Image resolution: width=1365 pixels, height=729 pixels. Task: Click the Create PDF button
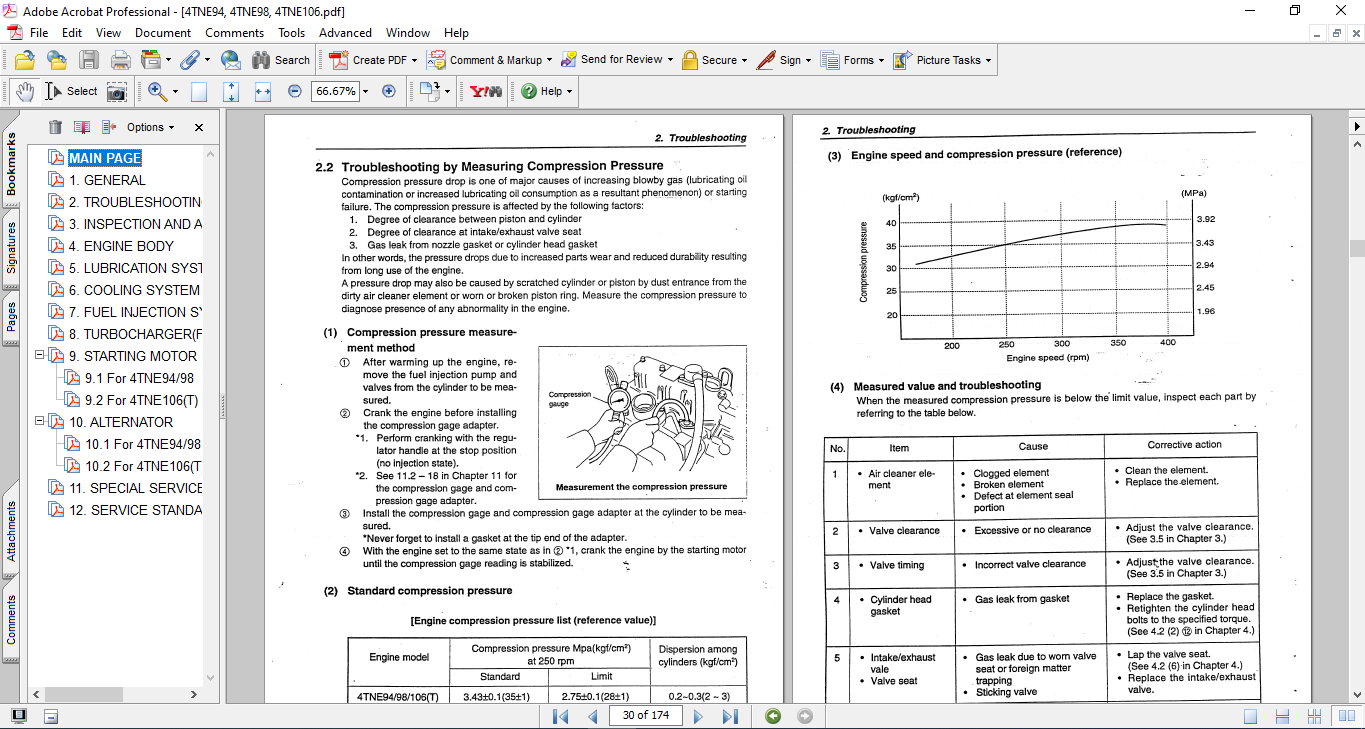(x=370, y=60)
